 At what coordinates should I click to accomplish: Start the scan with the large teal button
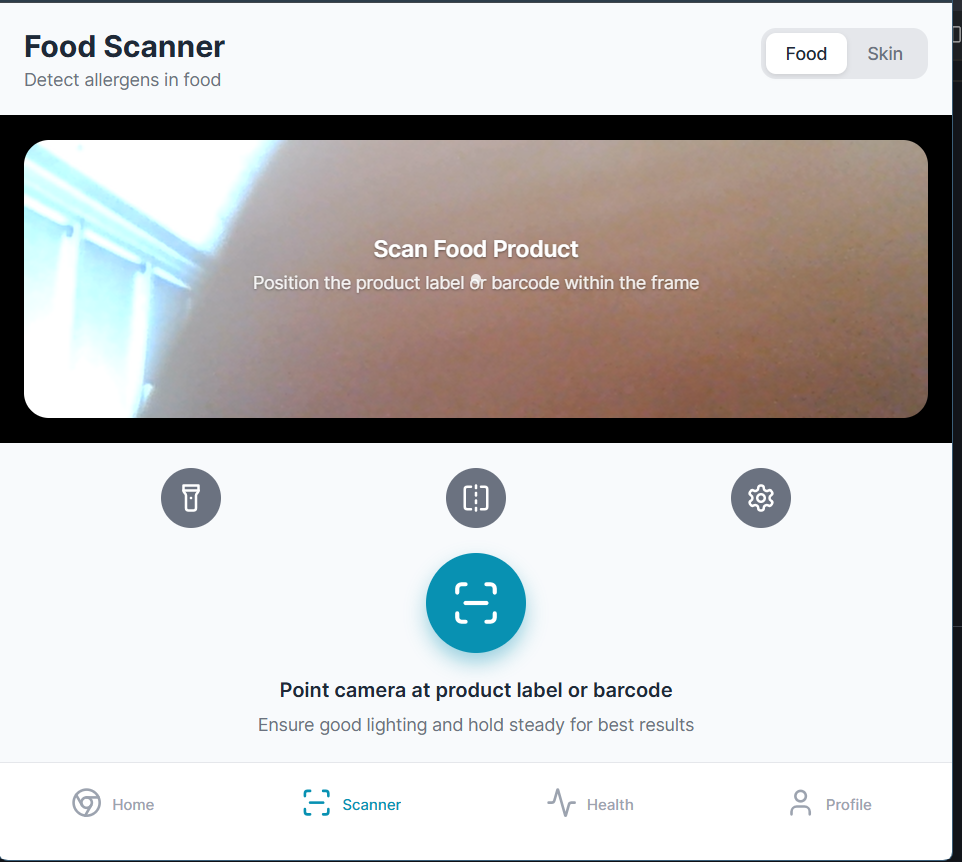pos(475,602)
